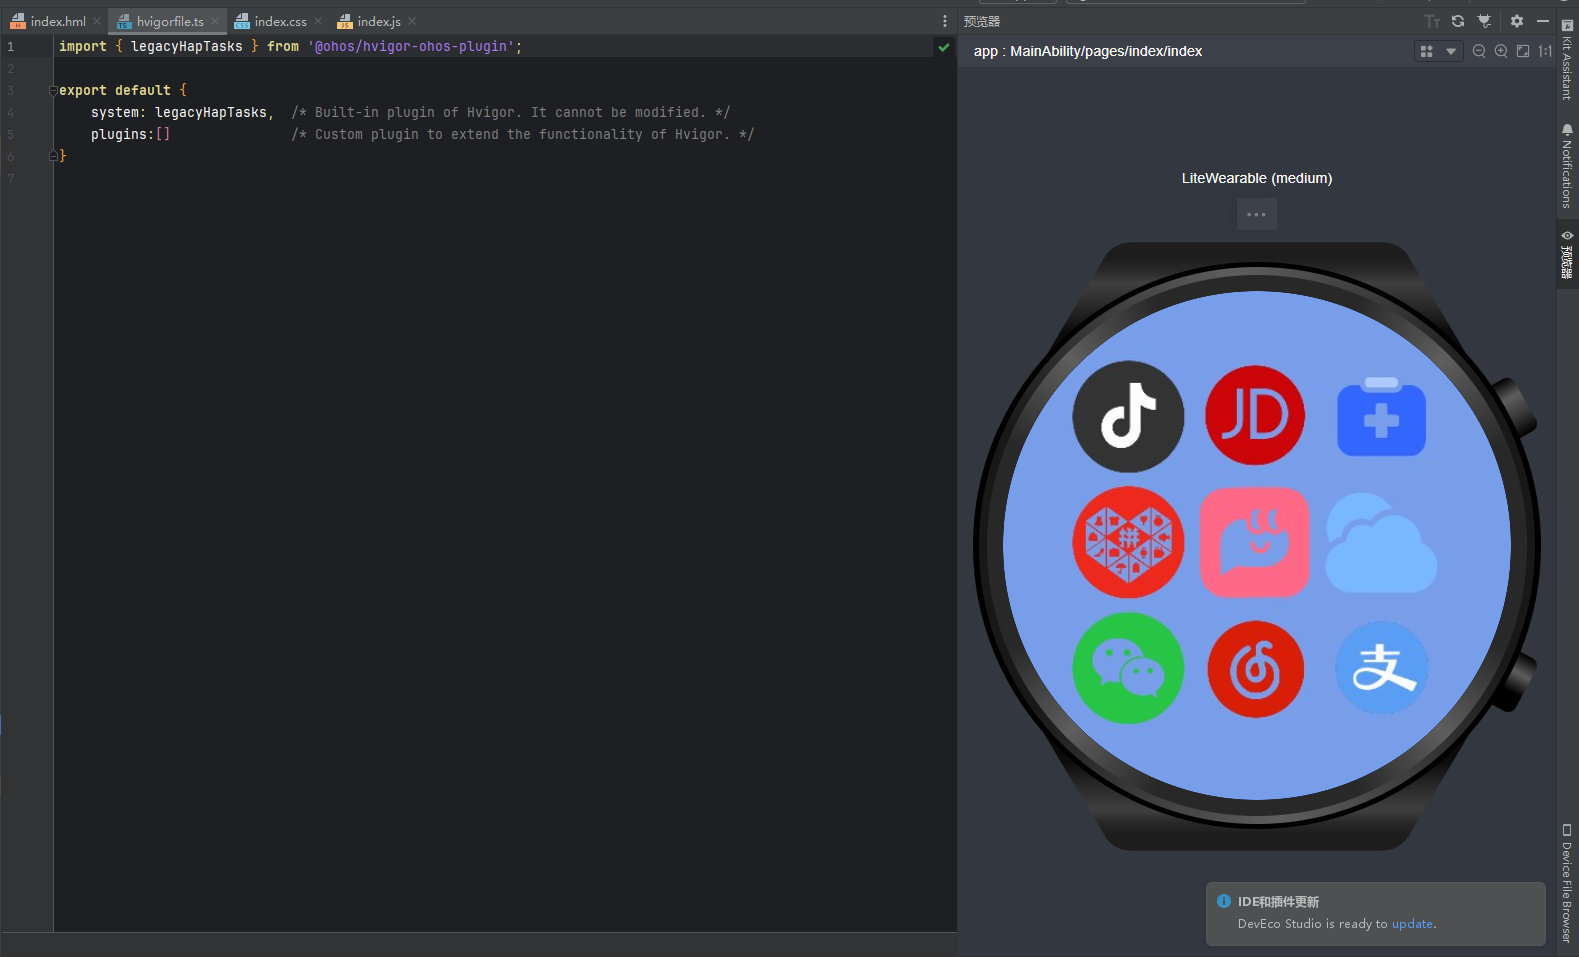The width and height of the screenshot is (1579, 957).
Task: Click the fit-to-screen preview icon
Action: pyautogui.click(x=1523, y=51)
